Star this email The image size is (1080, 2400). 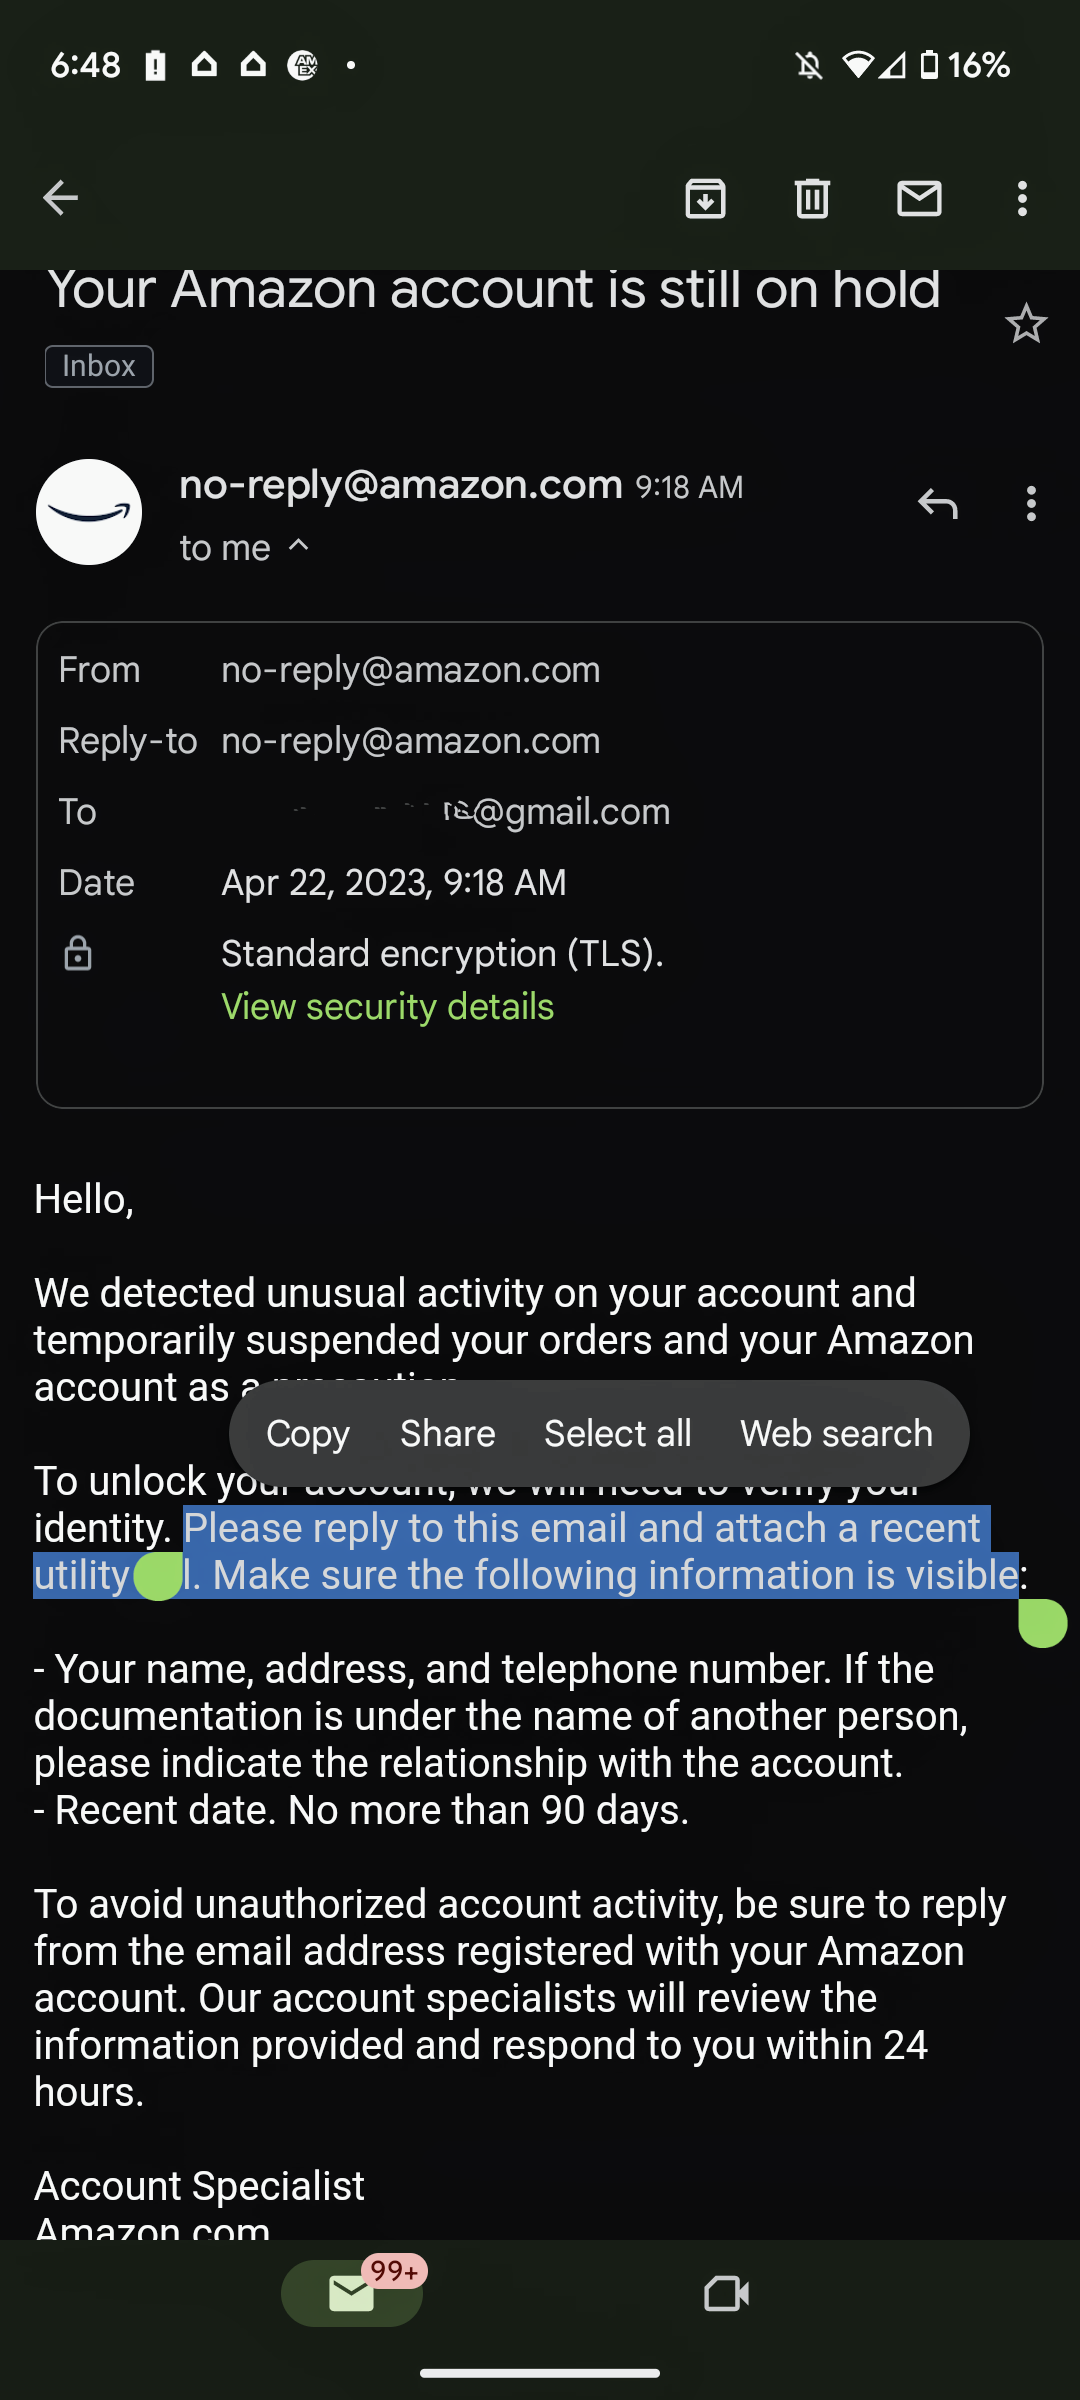coord(1026,324)
